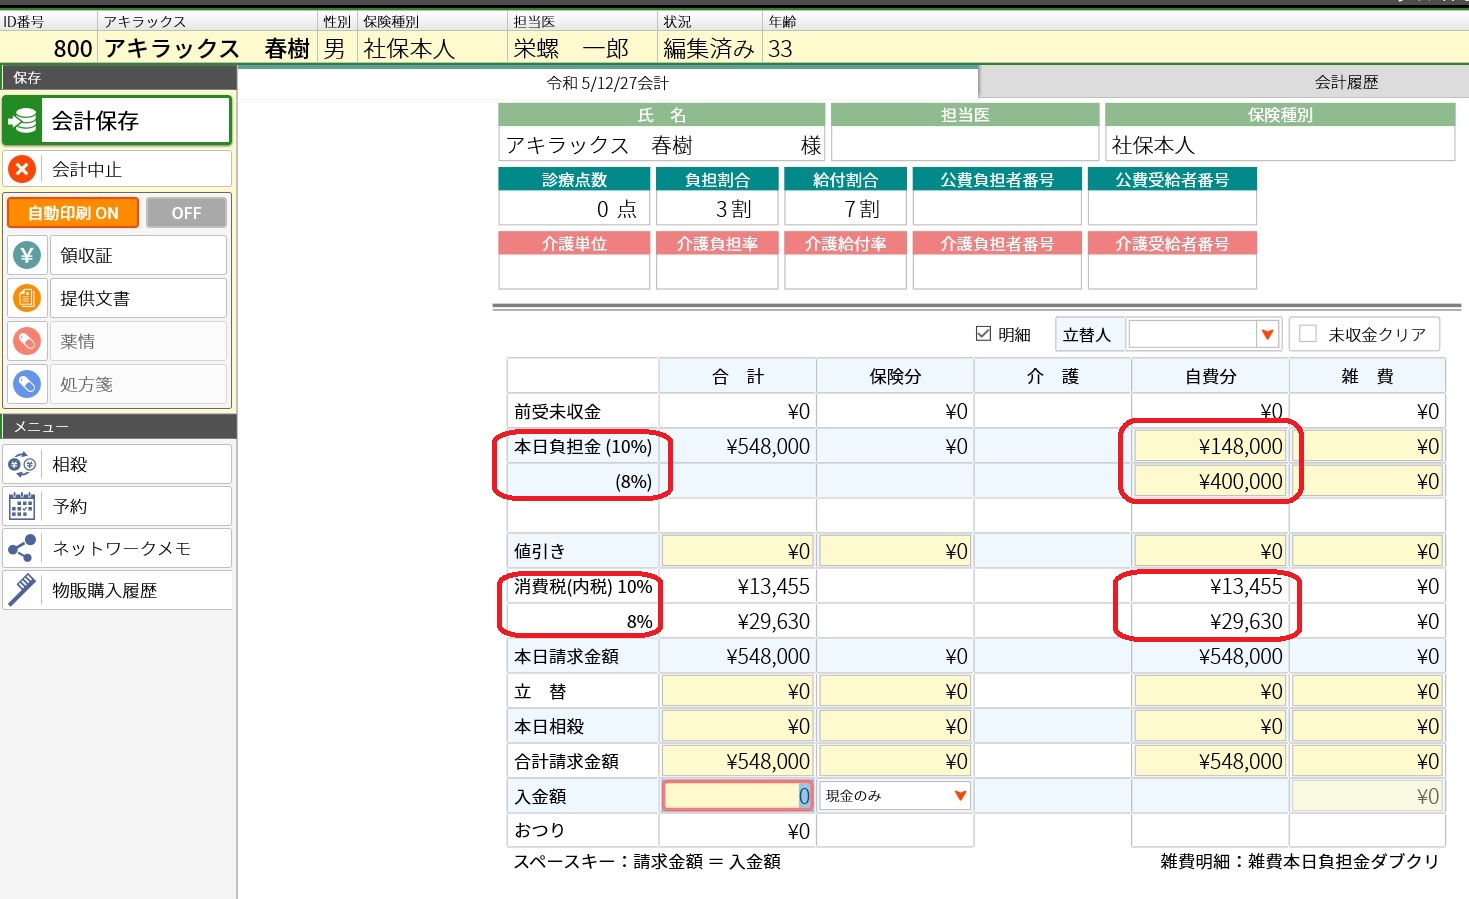1469x899 pixels.
Task: Click the ネットワークメモ share icon
Action: tap(22, 548)
